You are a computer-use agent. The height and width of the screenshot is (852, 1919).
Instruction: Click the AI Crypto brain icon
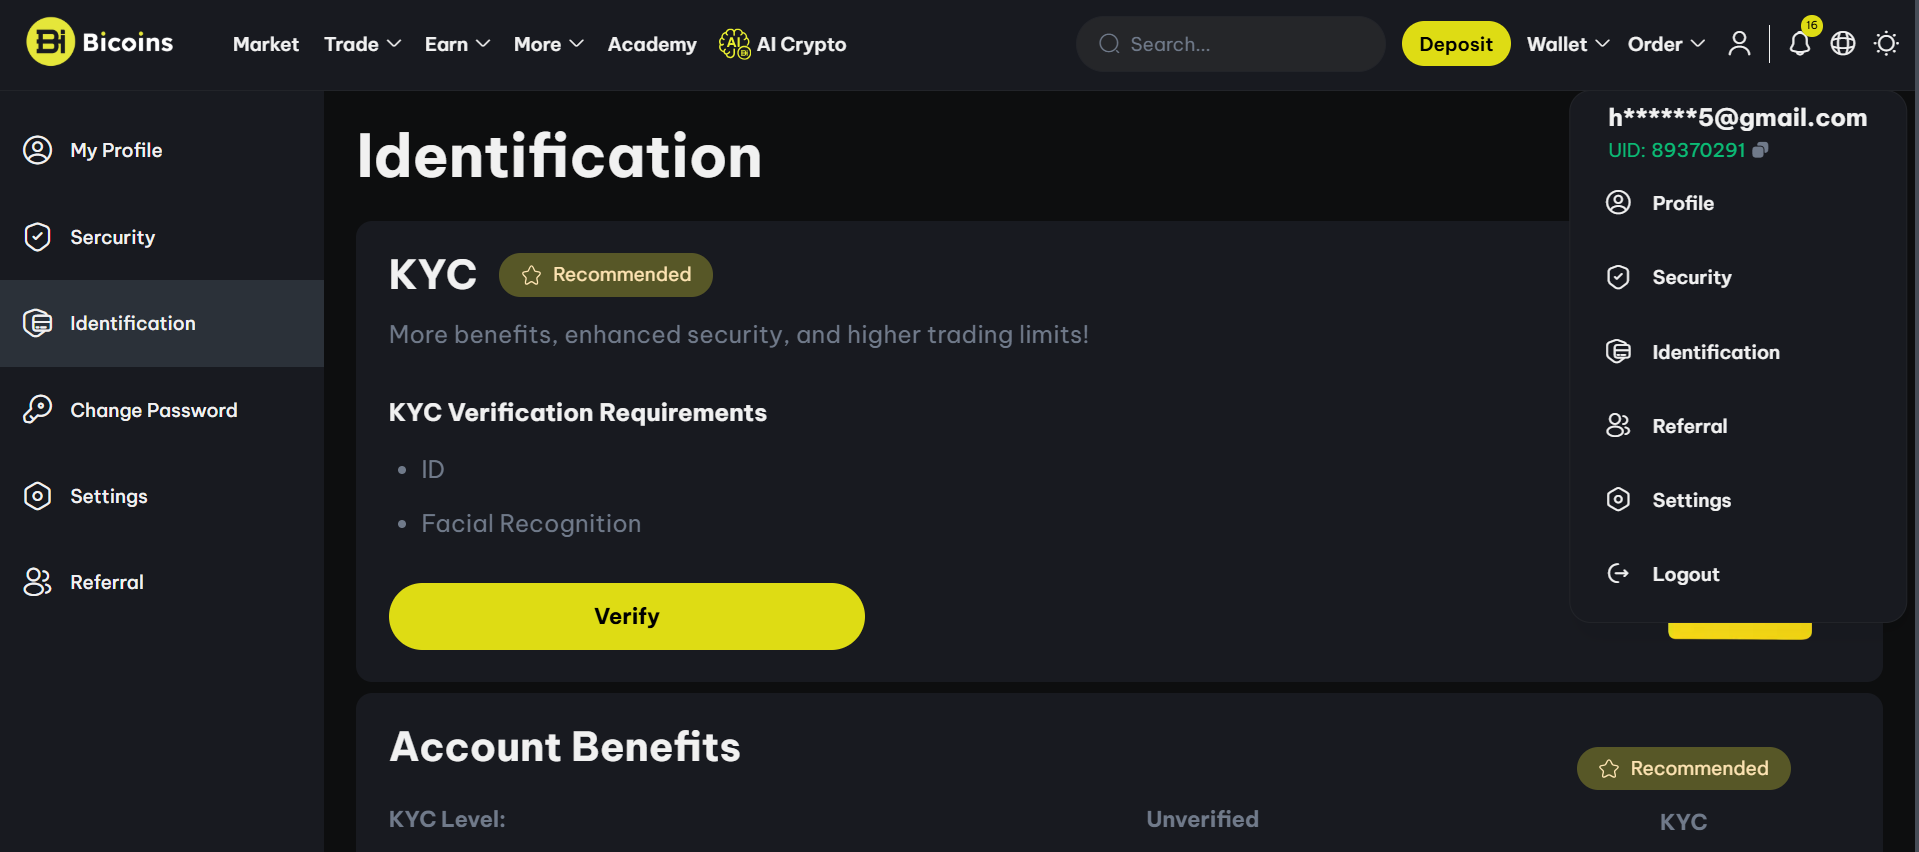pos(734,44)
